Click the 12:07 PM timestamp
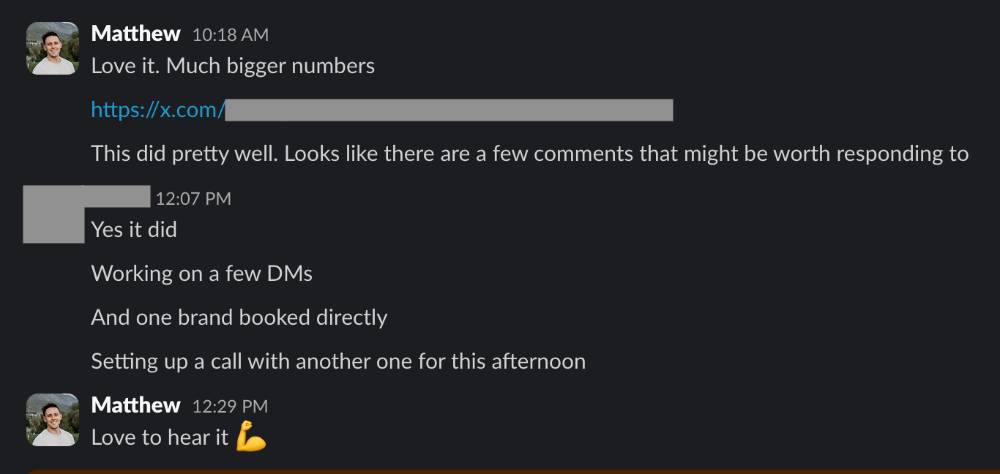 click(193, 199)
